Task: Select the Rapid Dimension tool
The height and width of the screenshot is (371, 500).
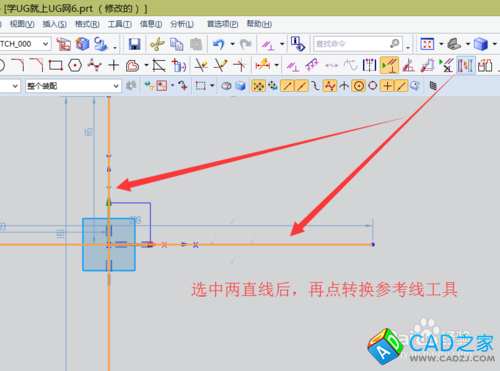Action: point(263,65)
